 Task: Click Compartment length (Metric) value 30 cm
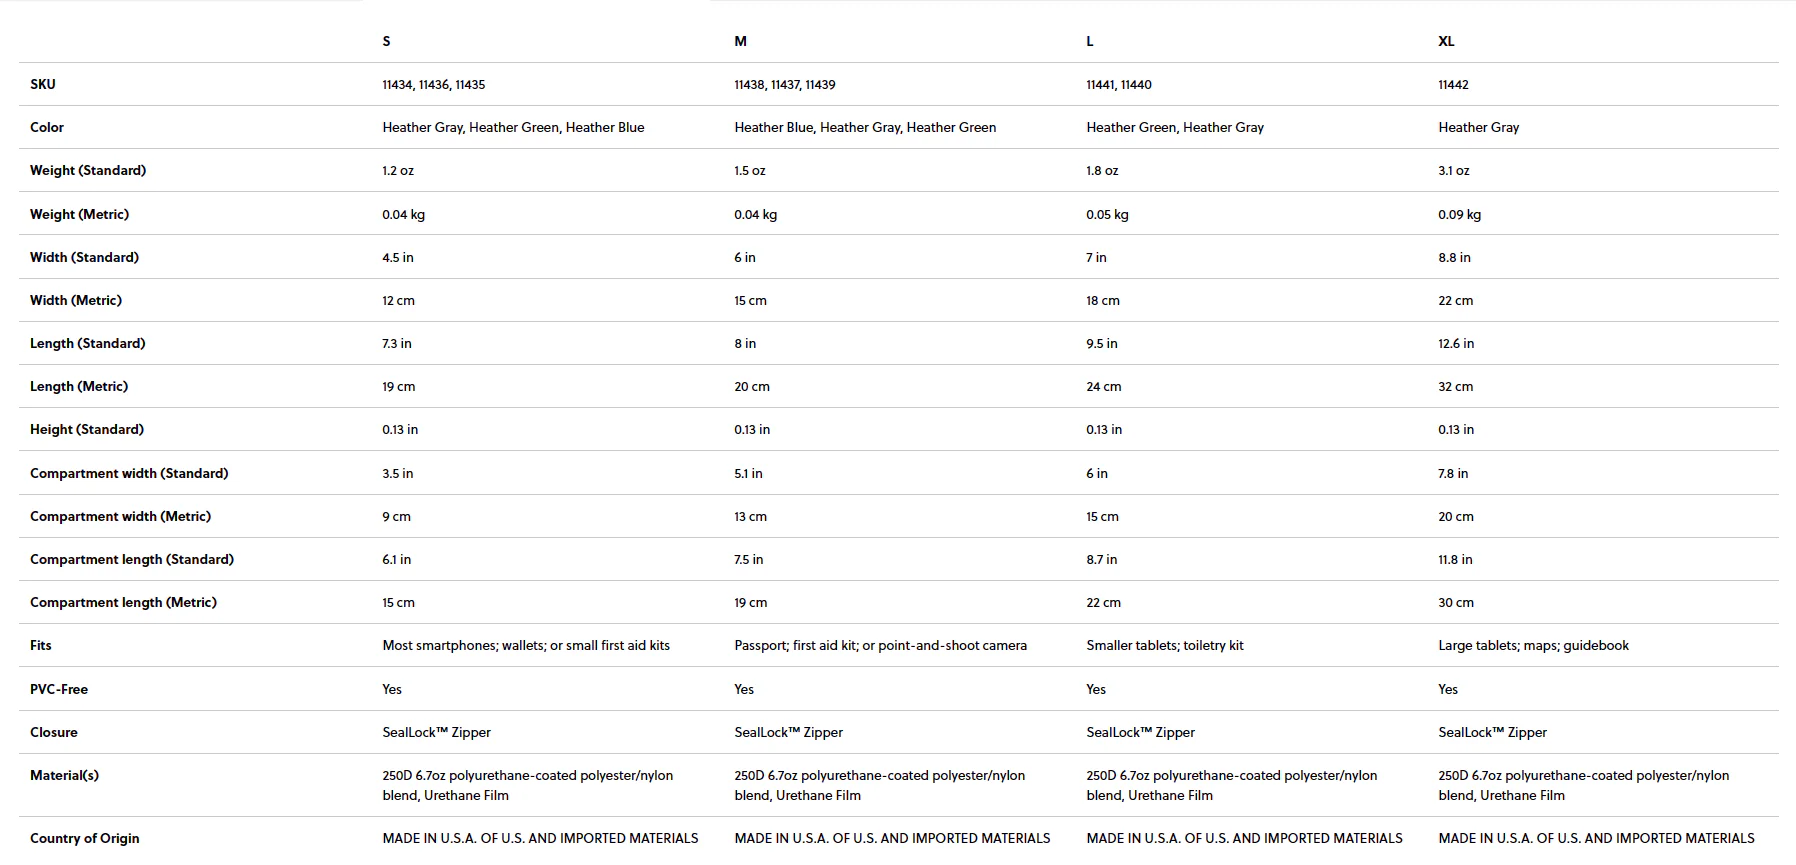[1456, 602]
